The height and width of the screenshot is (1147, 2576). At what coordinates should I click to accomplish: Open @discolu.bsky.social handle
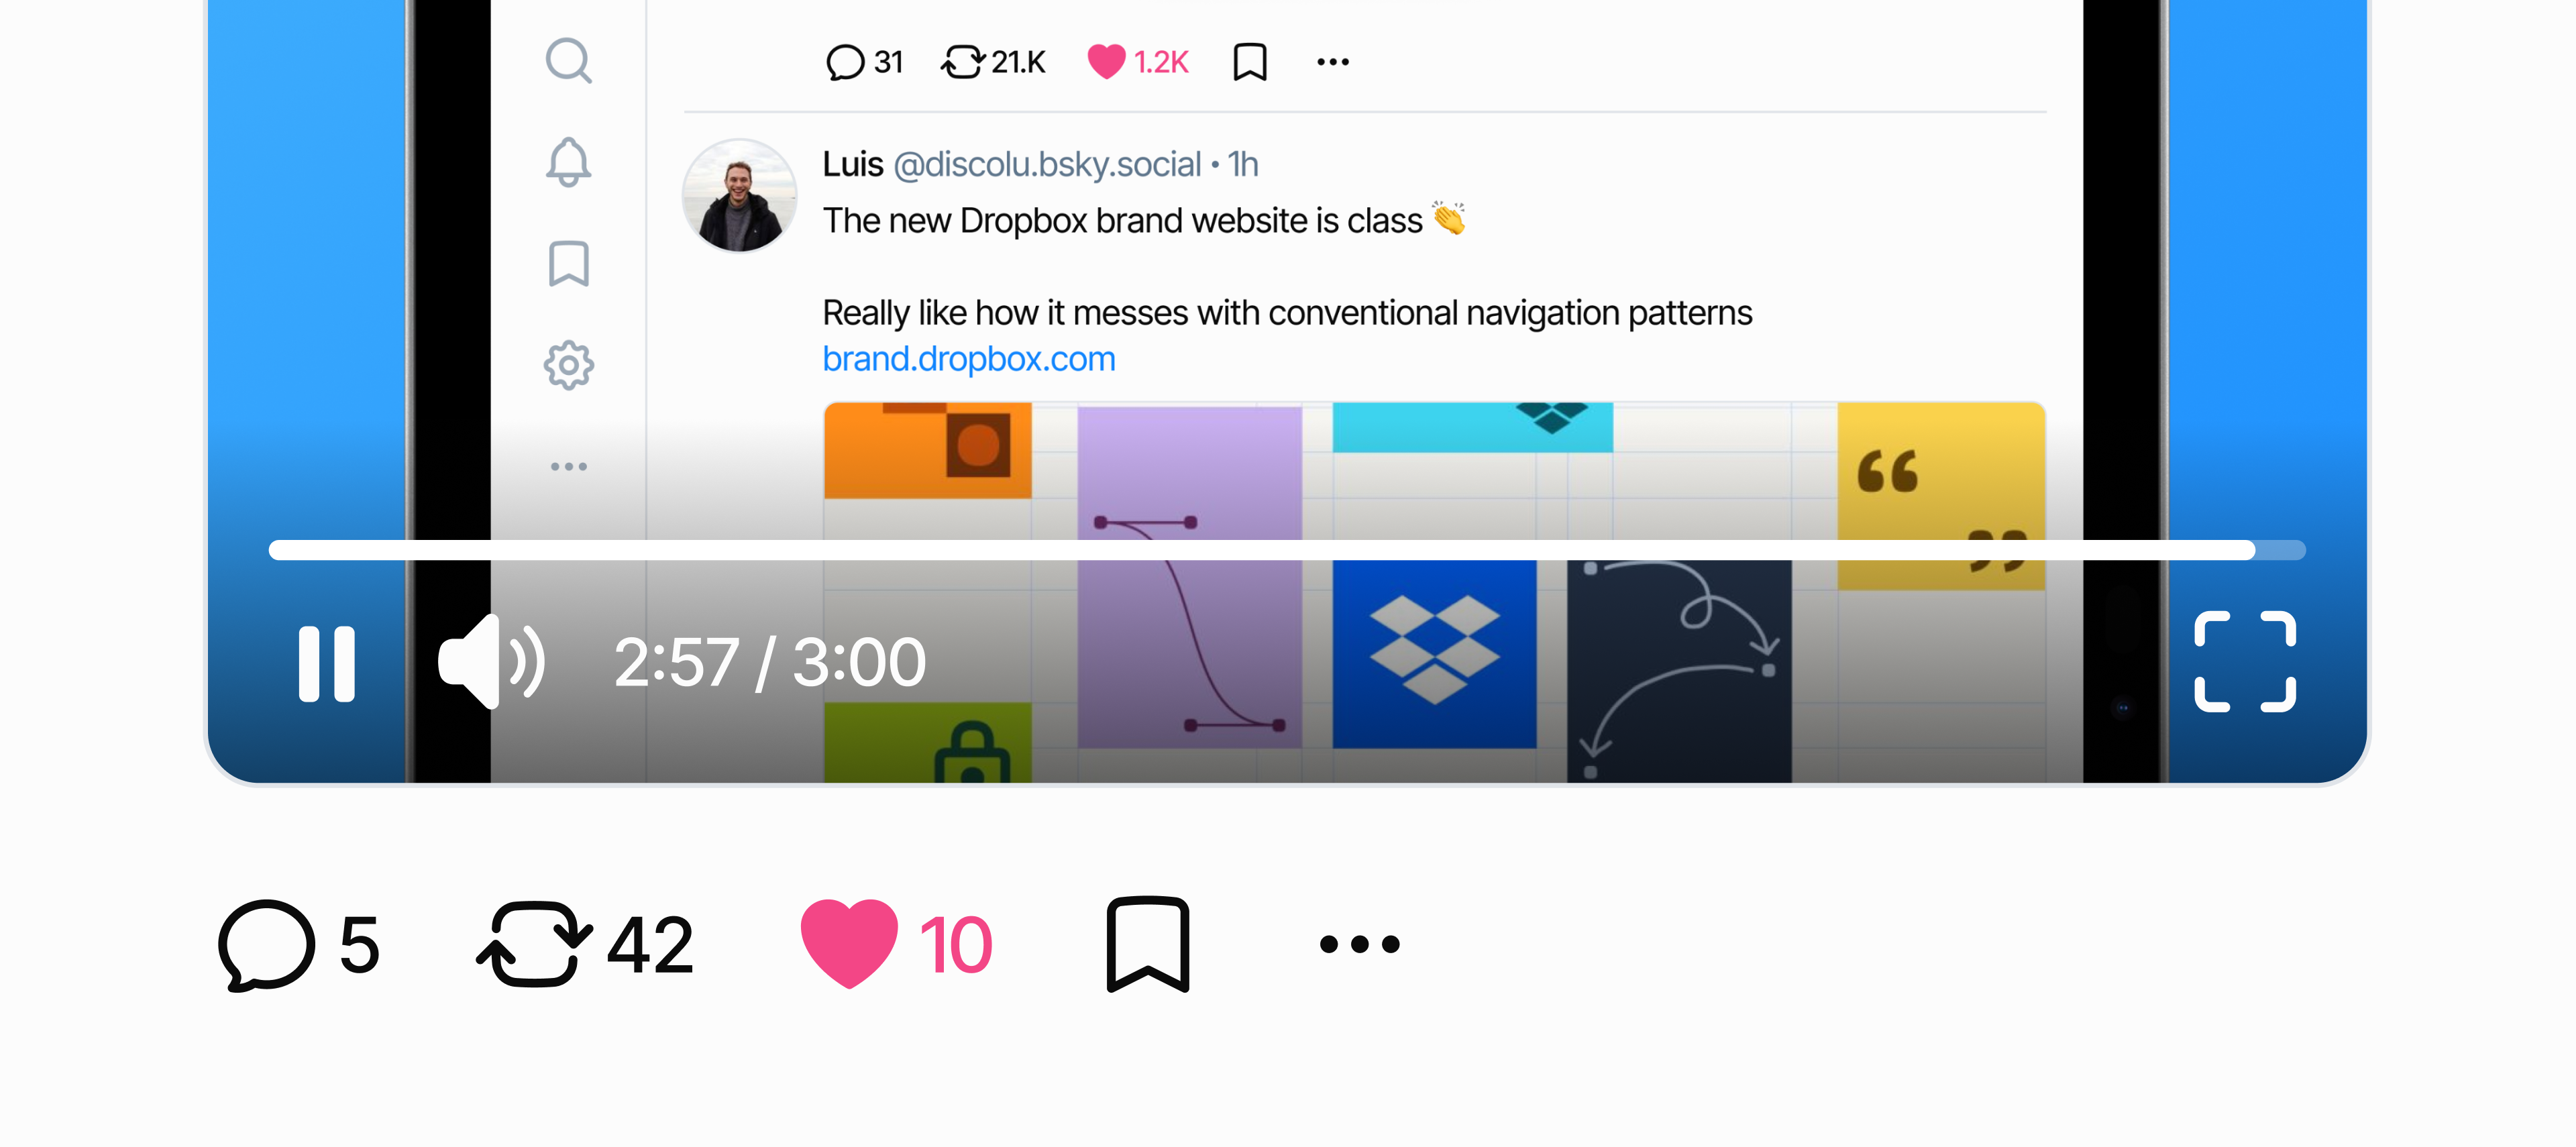[1047, 164]
